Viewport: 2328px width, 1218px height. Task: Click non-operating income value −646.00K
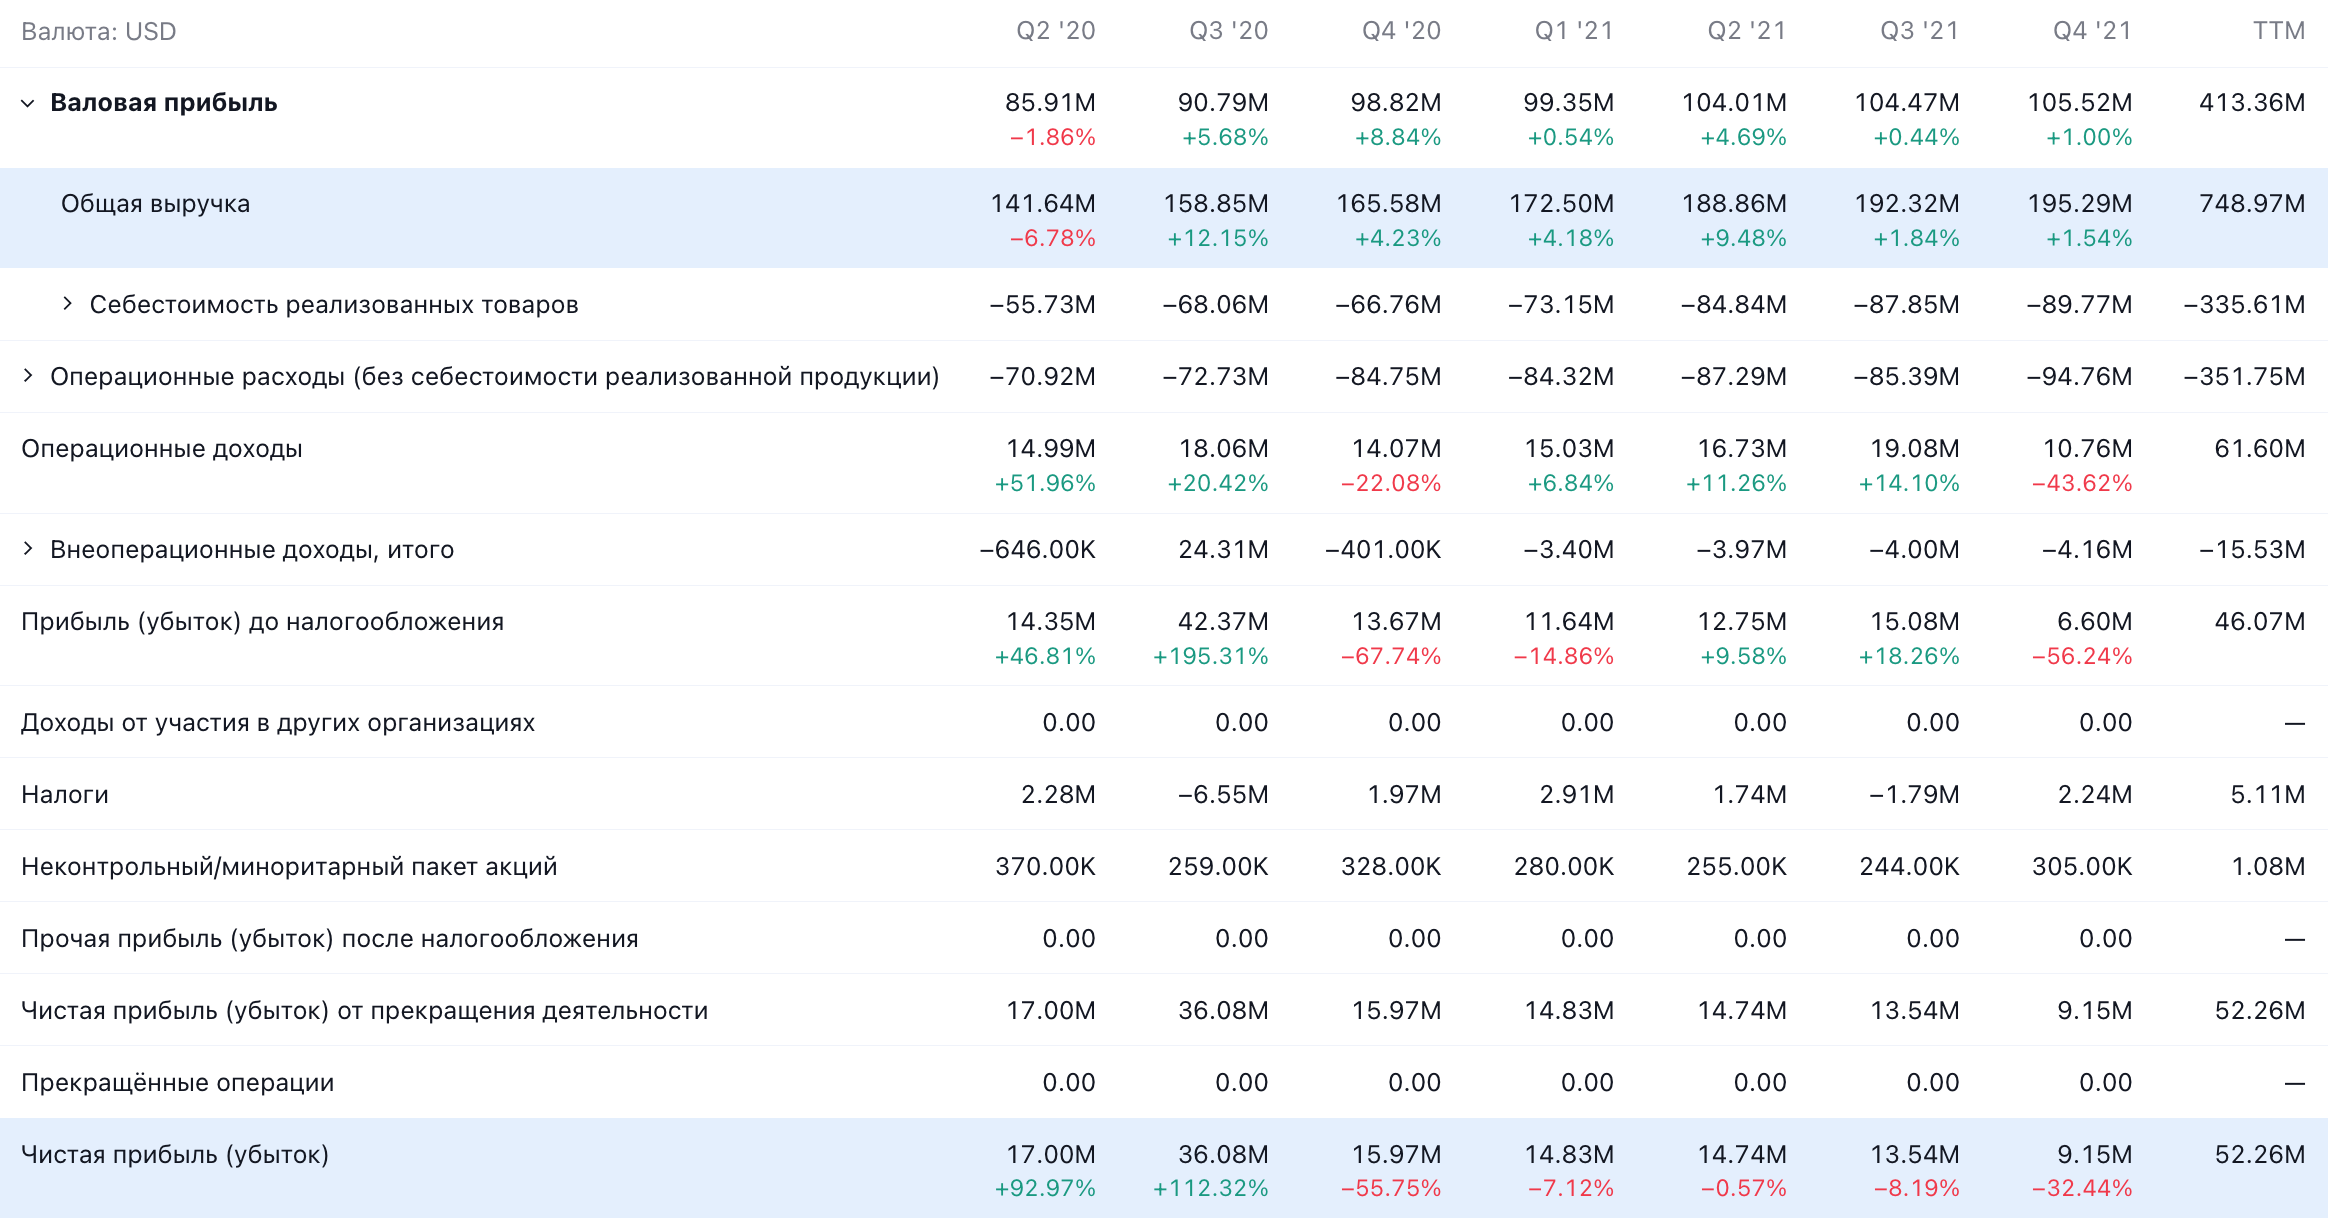click(1038, 550)
